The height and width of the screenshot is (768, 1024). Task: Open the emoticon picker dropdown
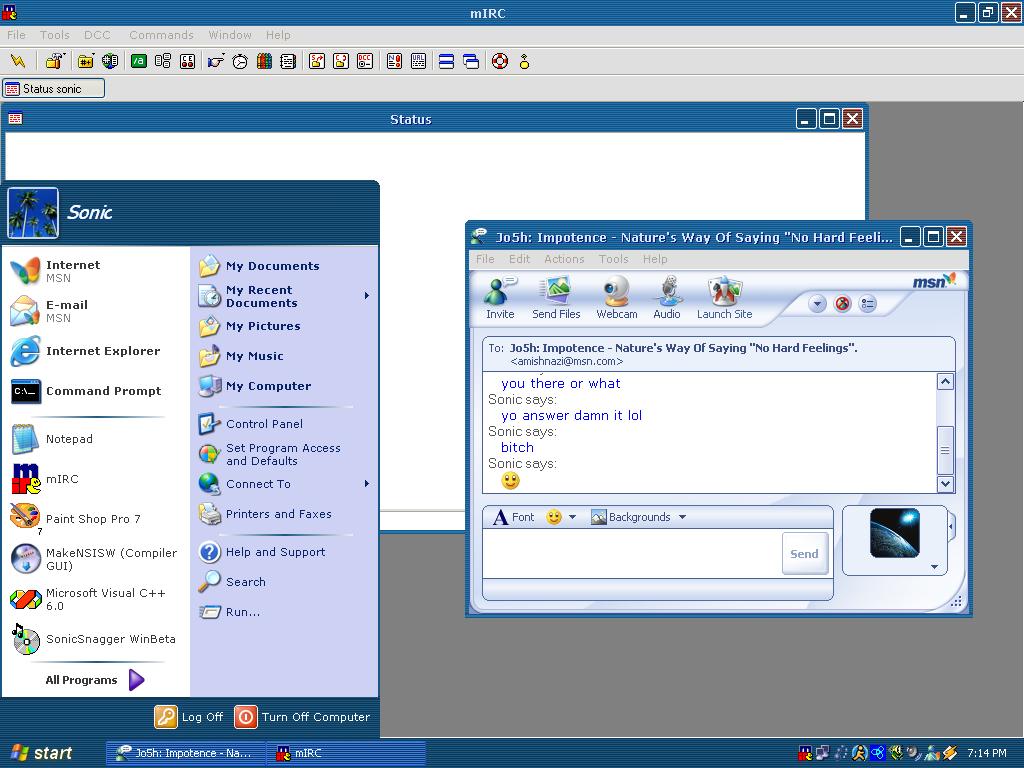click(x=572, y=518)
